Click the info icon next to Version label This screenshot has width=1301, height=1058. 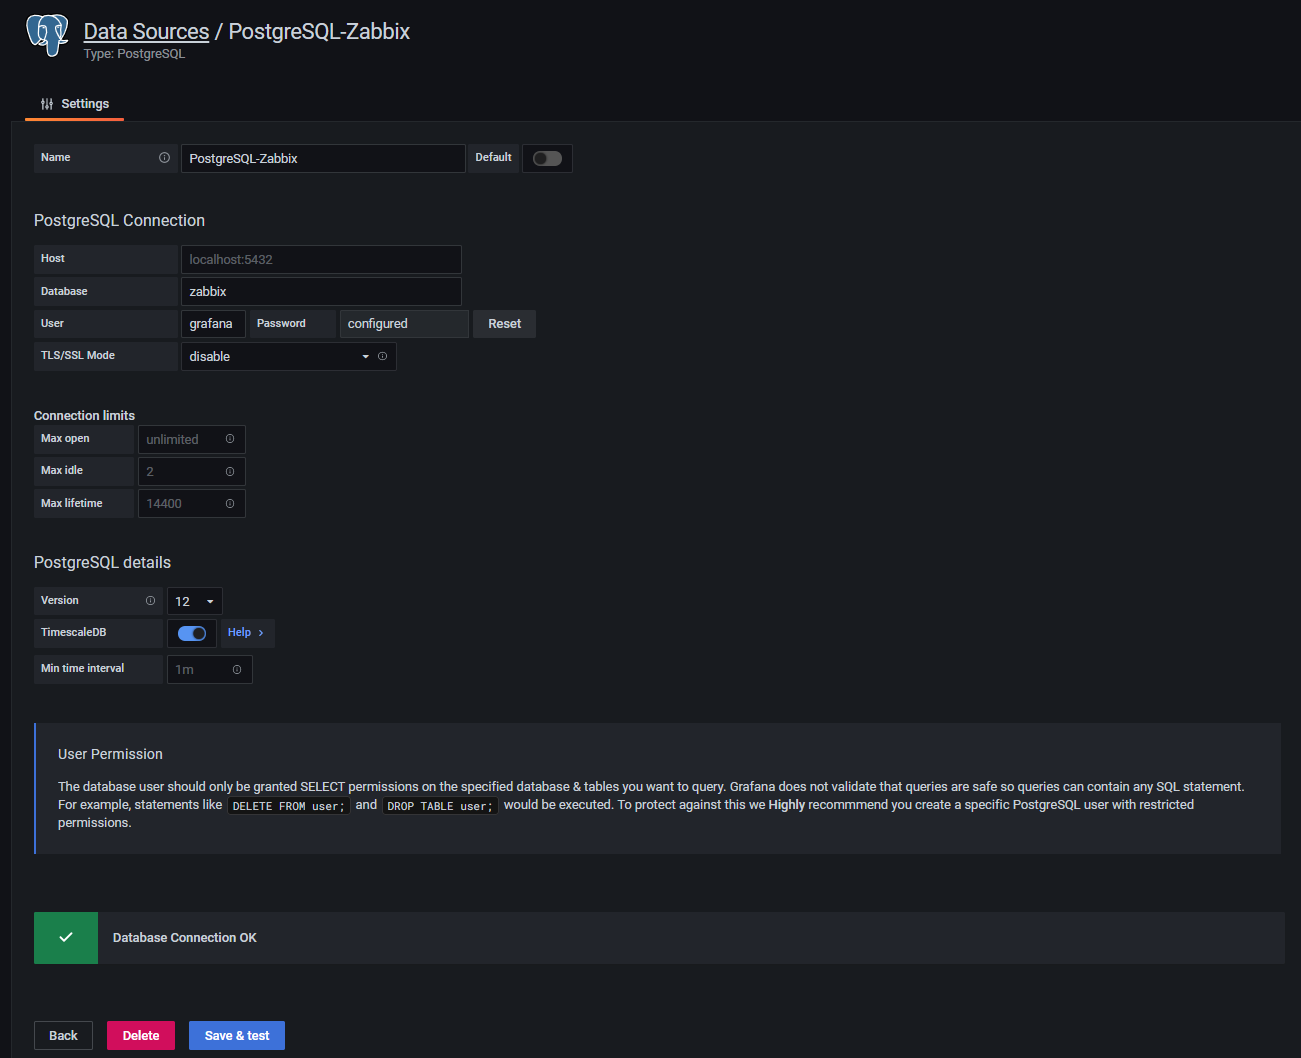pos(150,601)
